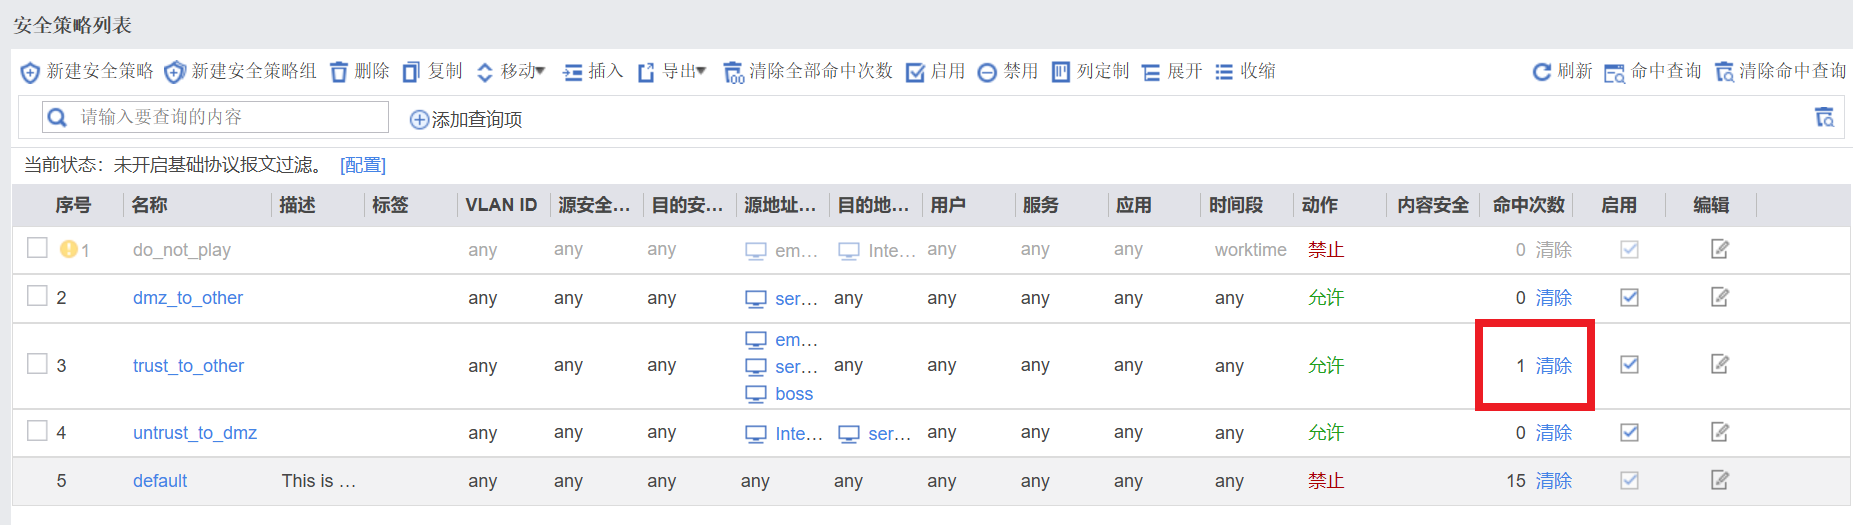Click the new security policy shield icon
Image resolution: width=1853 pixels, height=525 pixels.
(x=30, y=72)
